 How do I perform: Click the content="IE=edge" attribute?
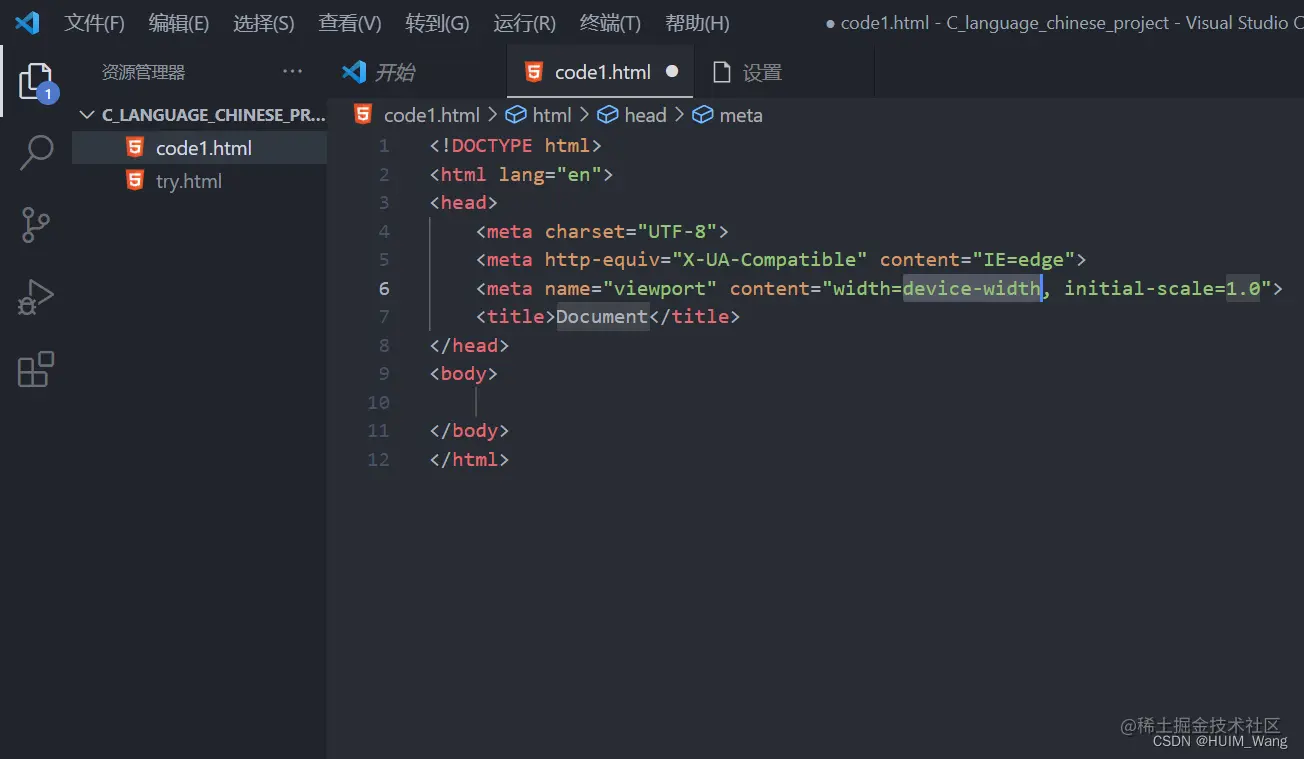[x=977, y=259]
